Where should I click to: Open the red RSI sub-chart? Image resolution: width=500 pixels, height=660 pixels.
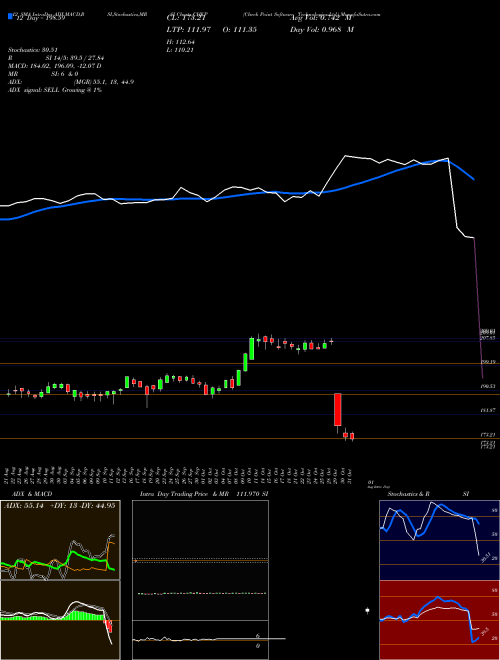pyautogui.click(x=439, y=620)
